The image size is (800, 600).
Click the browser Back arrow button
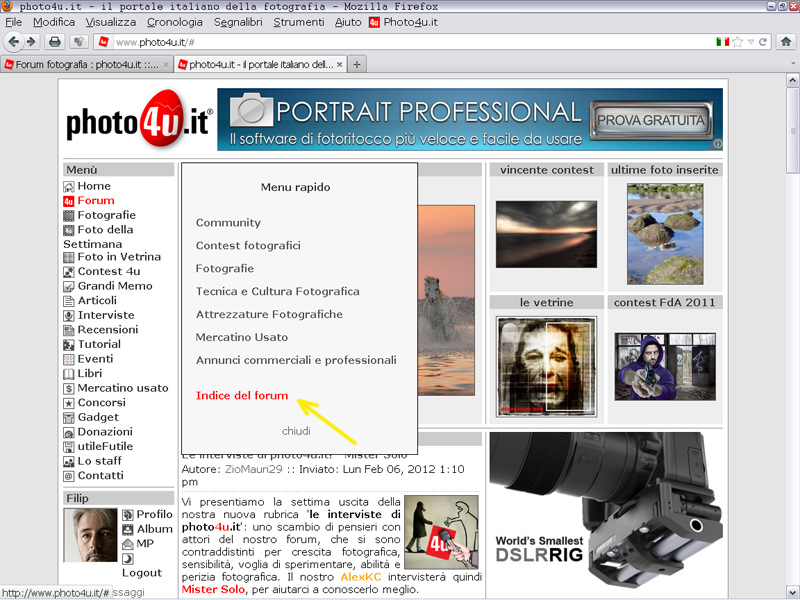[12, 42]
